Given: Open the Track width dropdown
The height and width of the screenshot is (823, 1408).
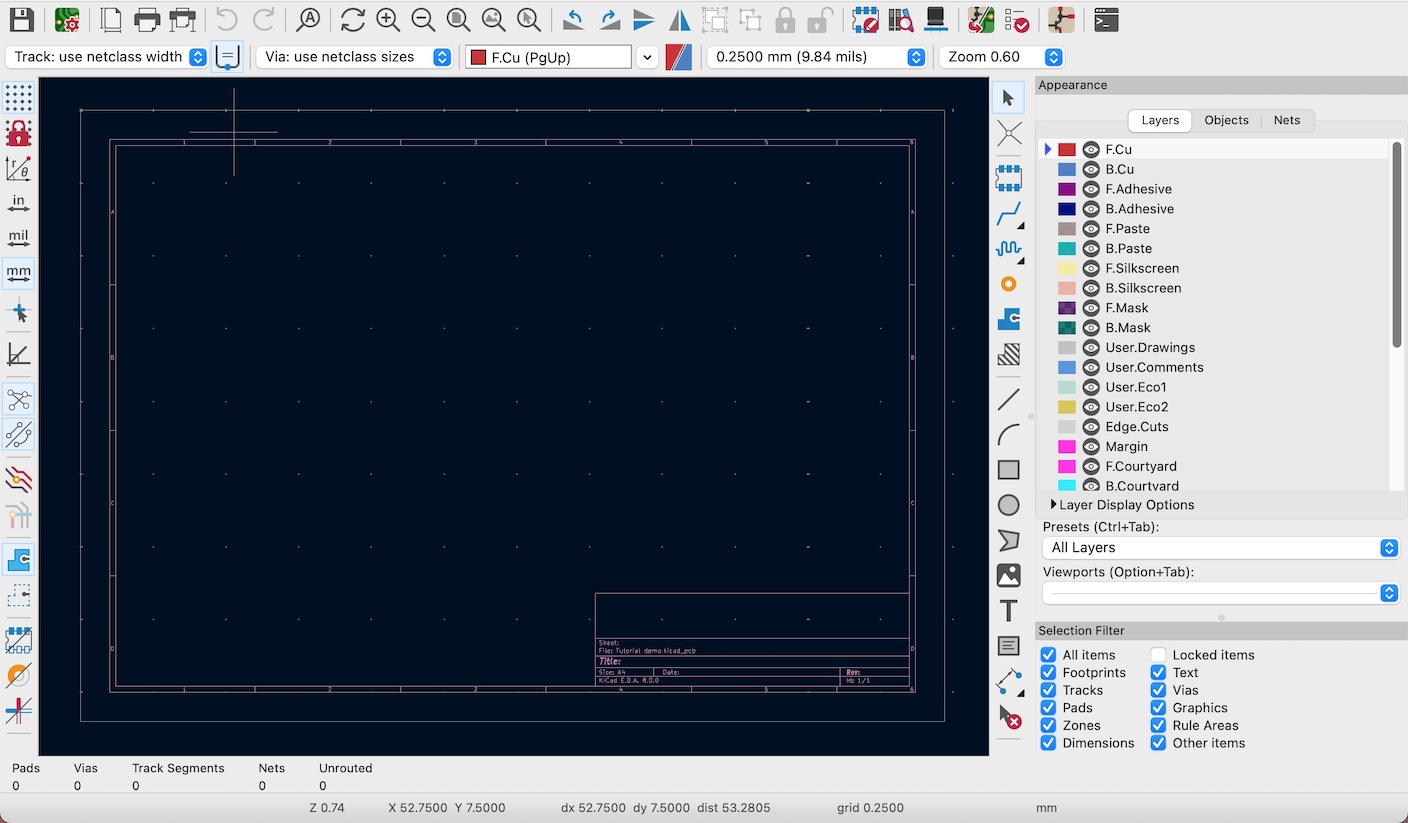Looking at the screenshot, I should tap(107, 57).
